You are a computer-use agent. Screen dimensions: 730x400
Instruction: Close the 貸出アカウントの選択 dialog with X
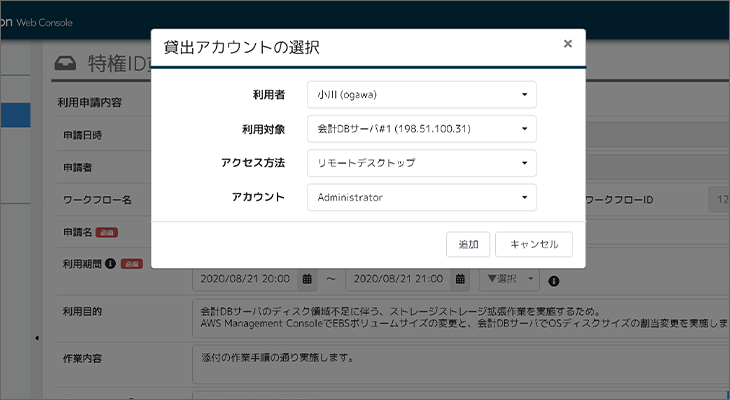click(x=568, y=44)
